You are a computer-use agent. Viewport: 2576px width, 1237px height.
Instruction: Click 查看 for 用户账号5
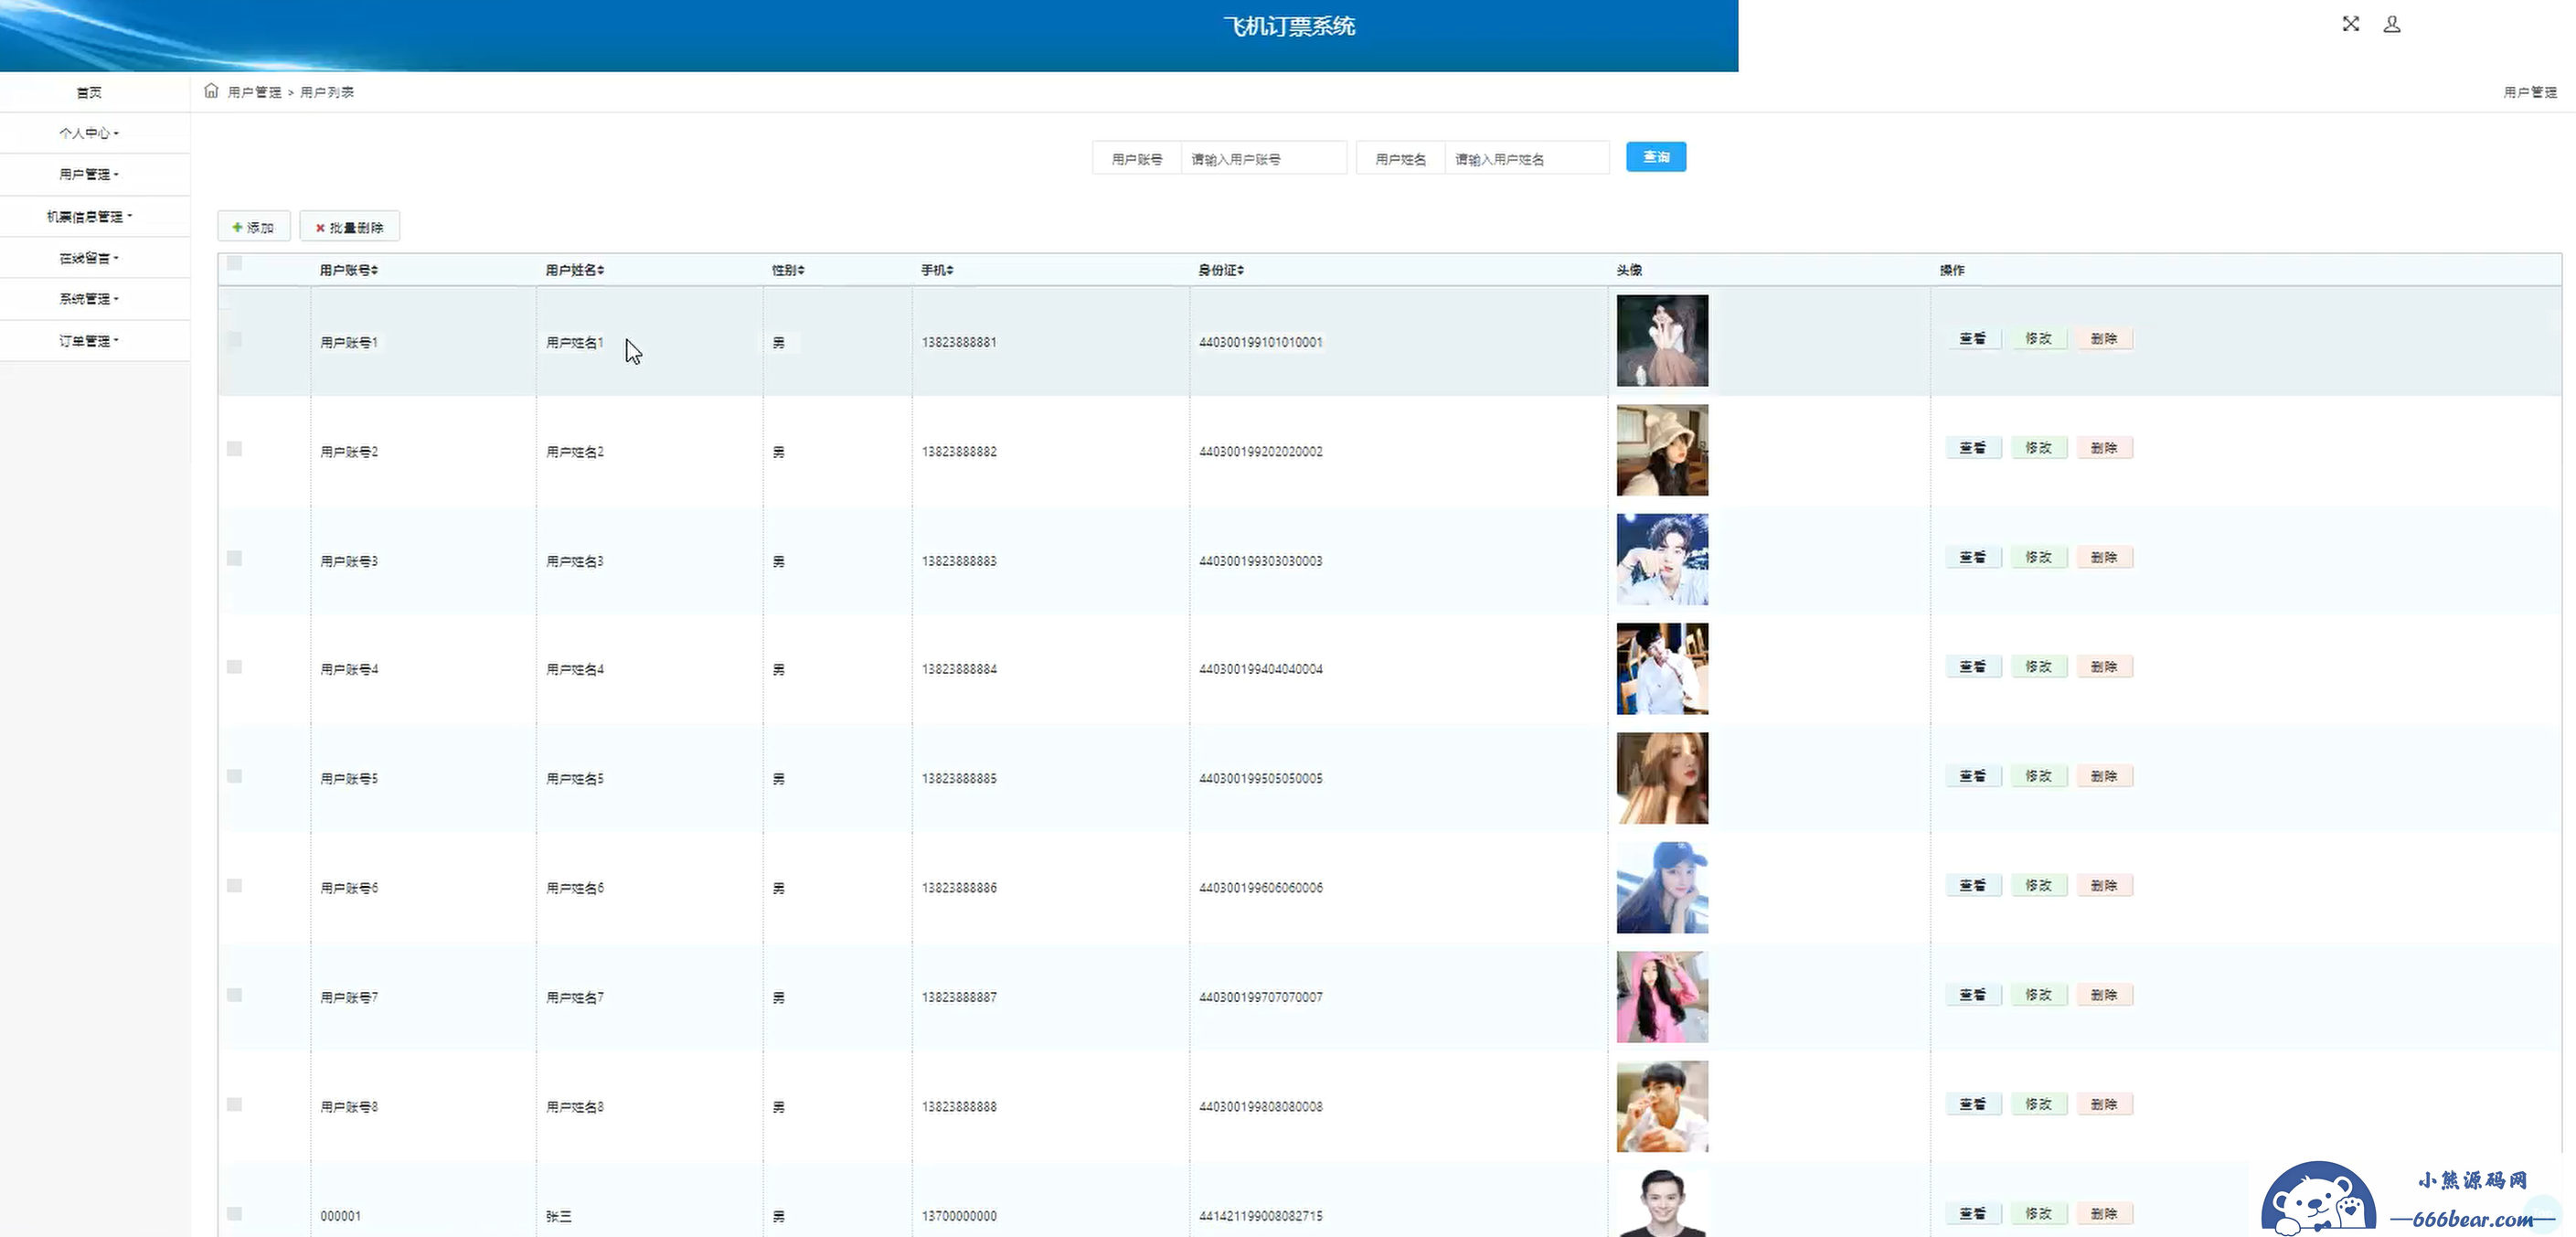[x=1973, y=776]
